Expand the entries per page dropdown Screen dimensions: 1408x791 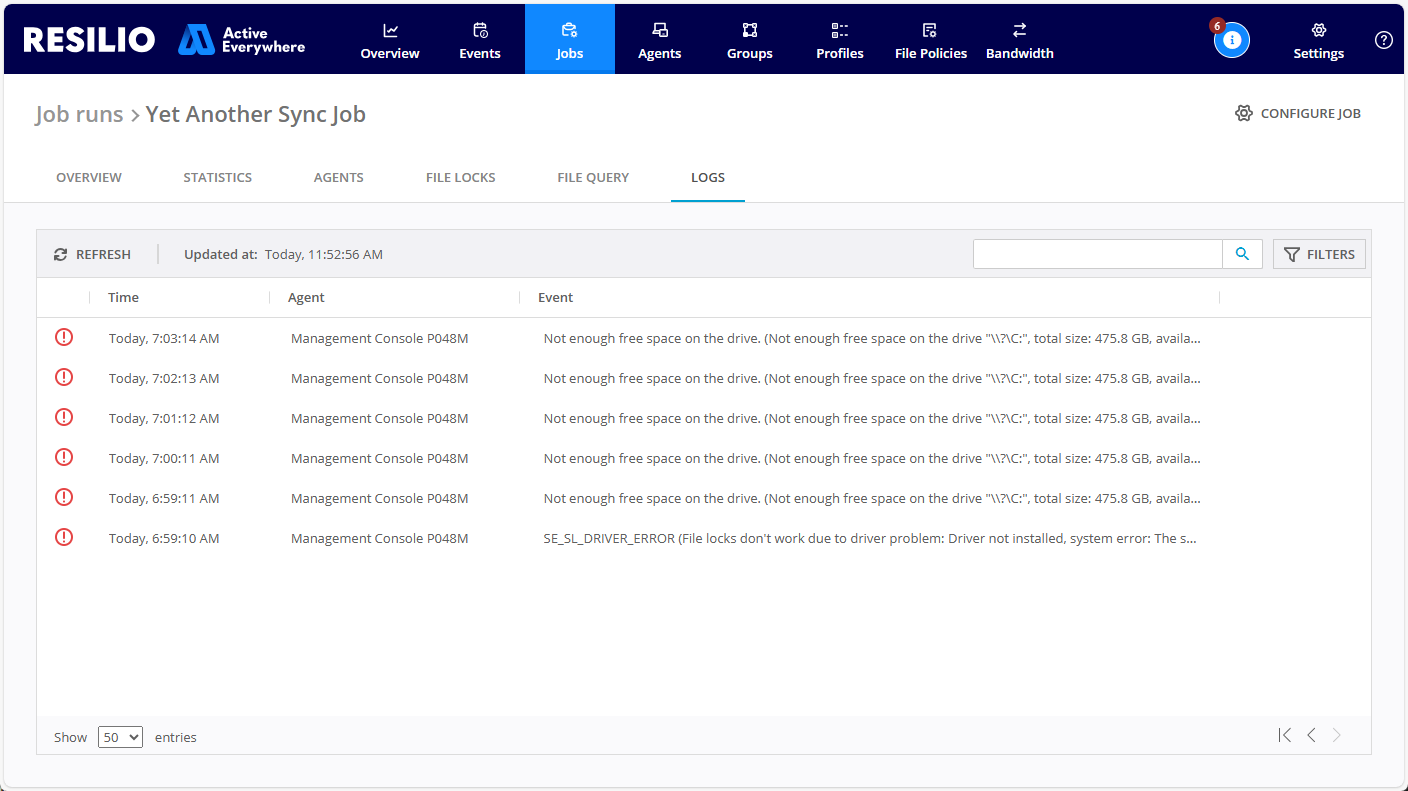click(120, 737)
